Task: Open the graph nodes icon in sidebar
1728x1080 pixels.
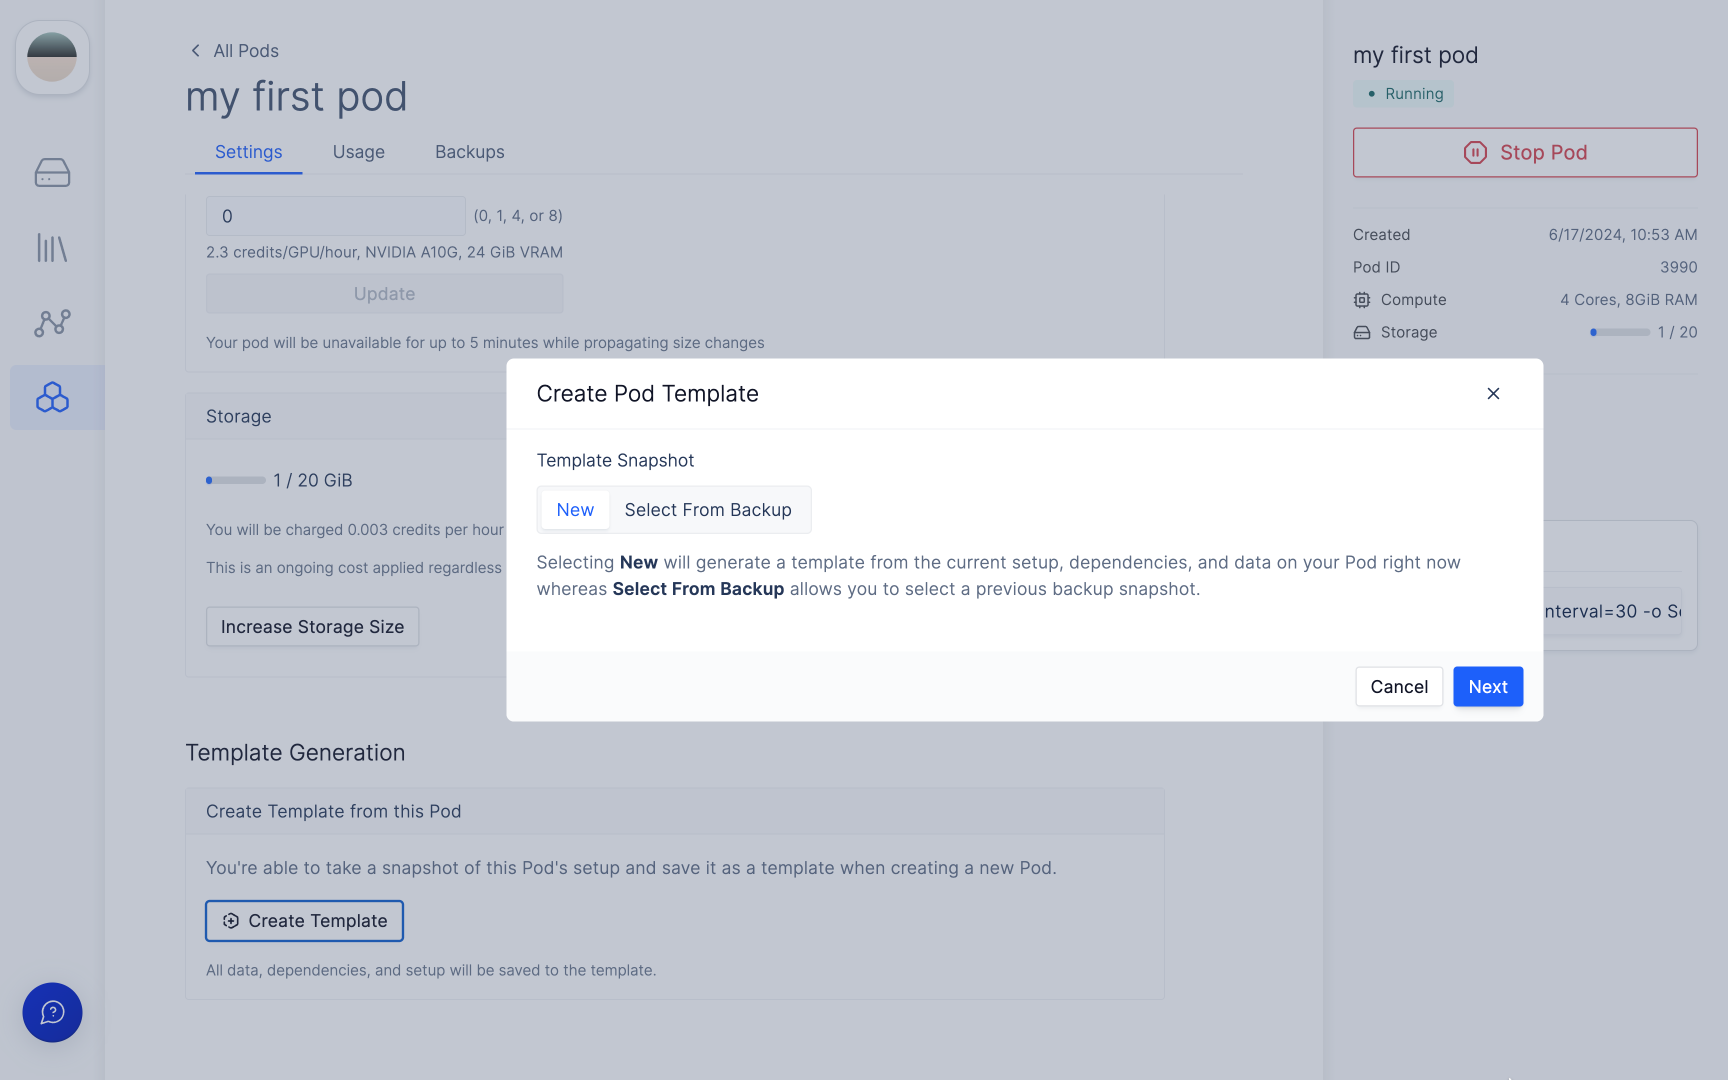Action: point(52,322)
